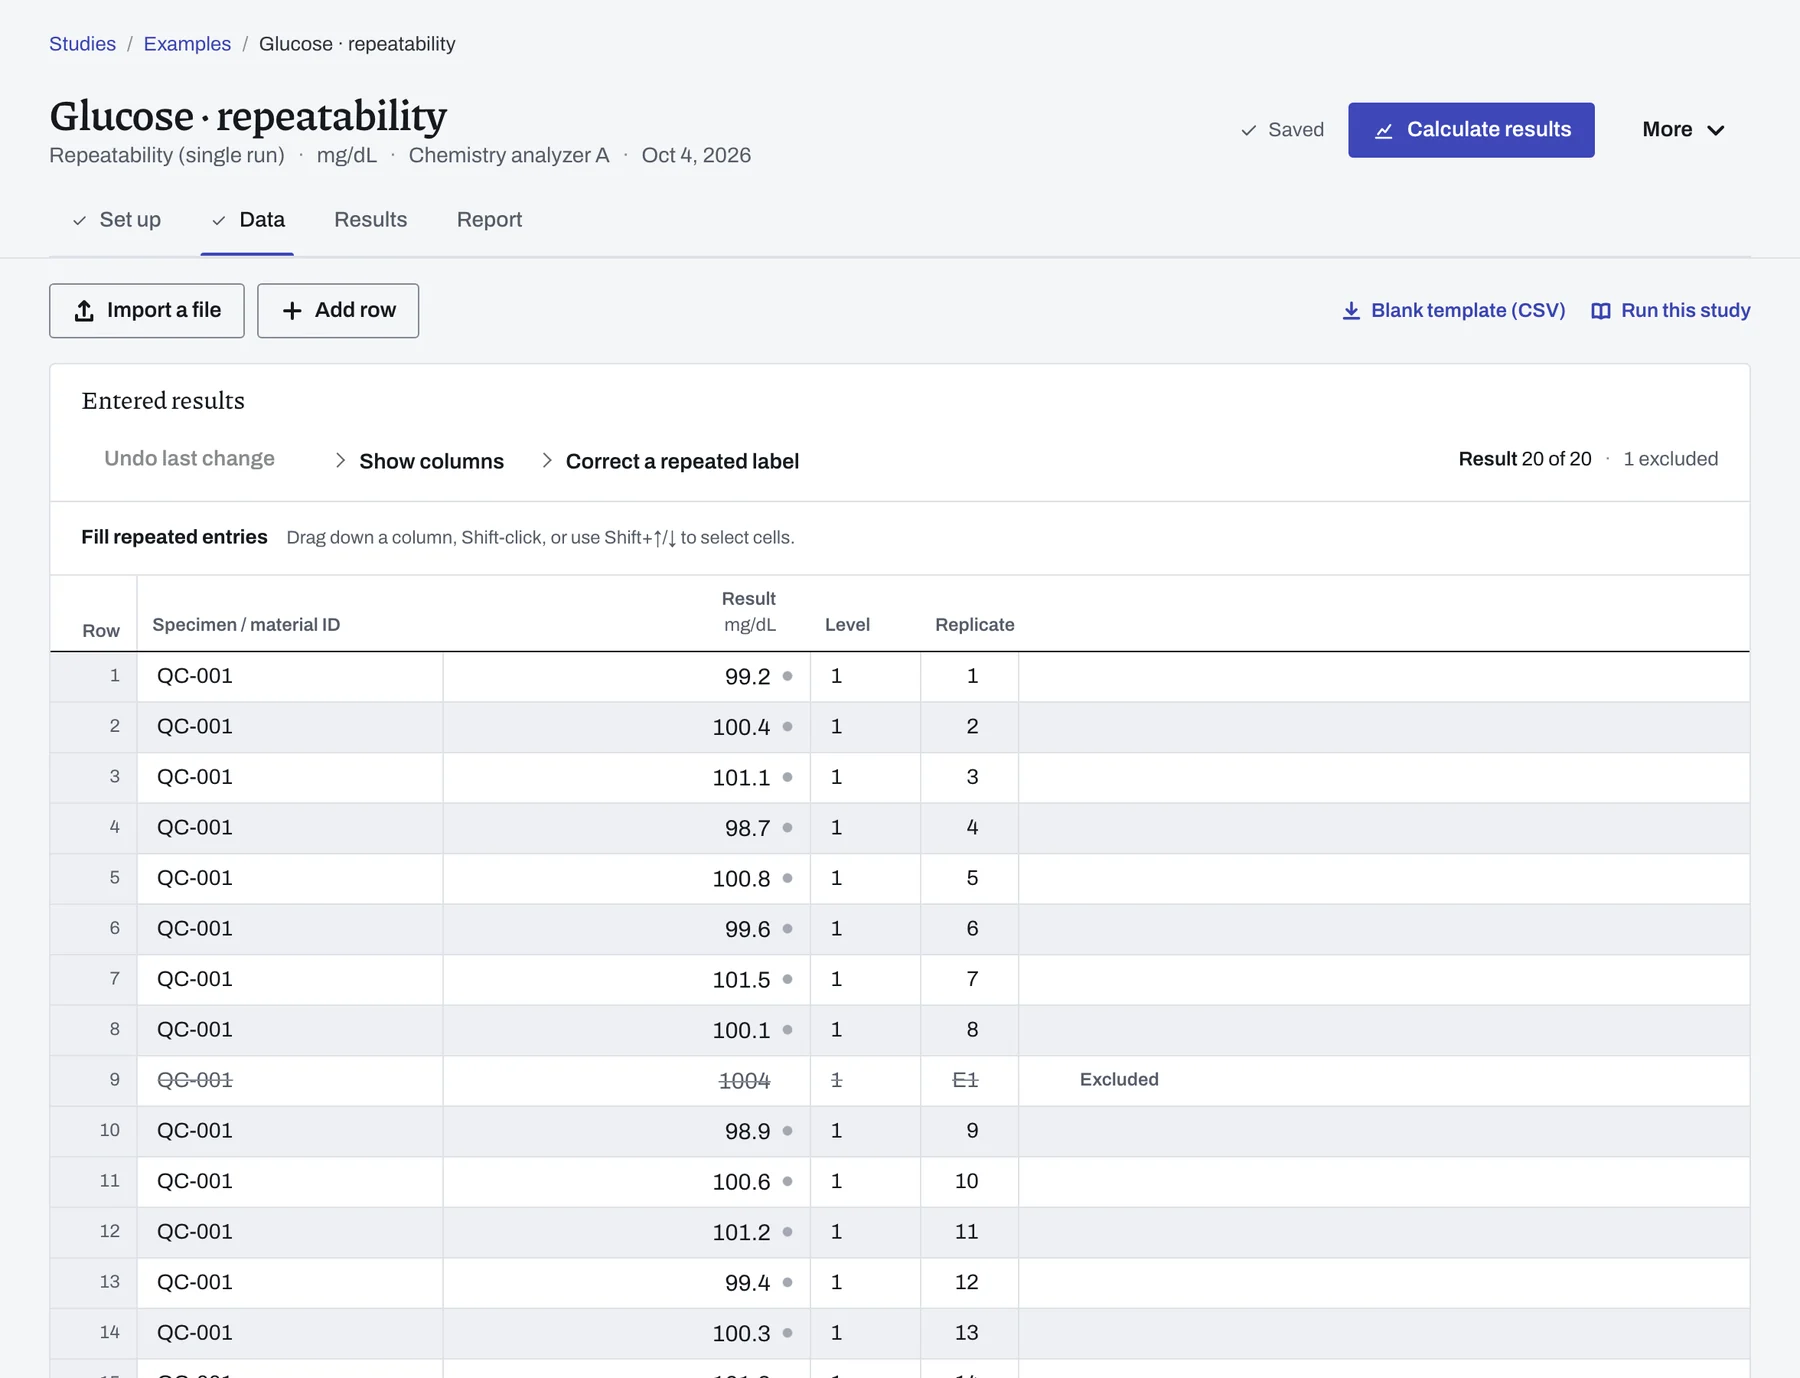Click the plus icon on Add row
This screenshot has width=1800, height=1378.
[x=292, y=311]
